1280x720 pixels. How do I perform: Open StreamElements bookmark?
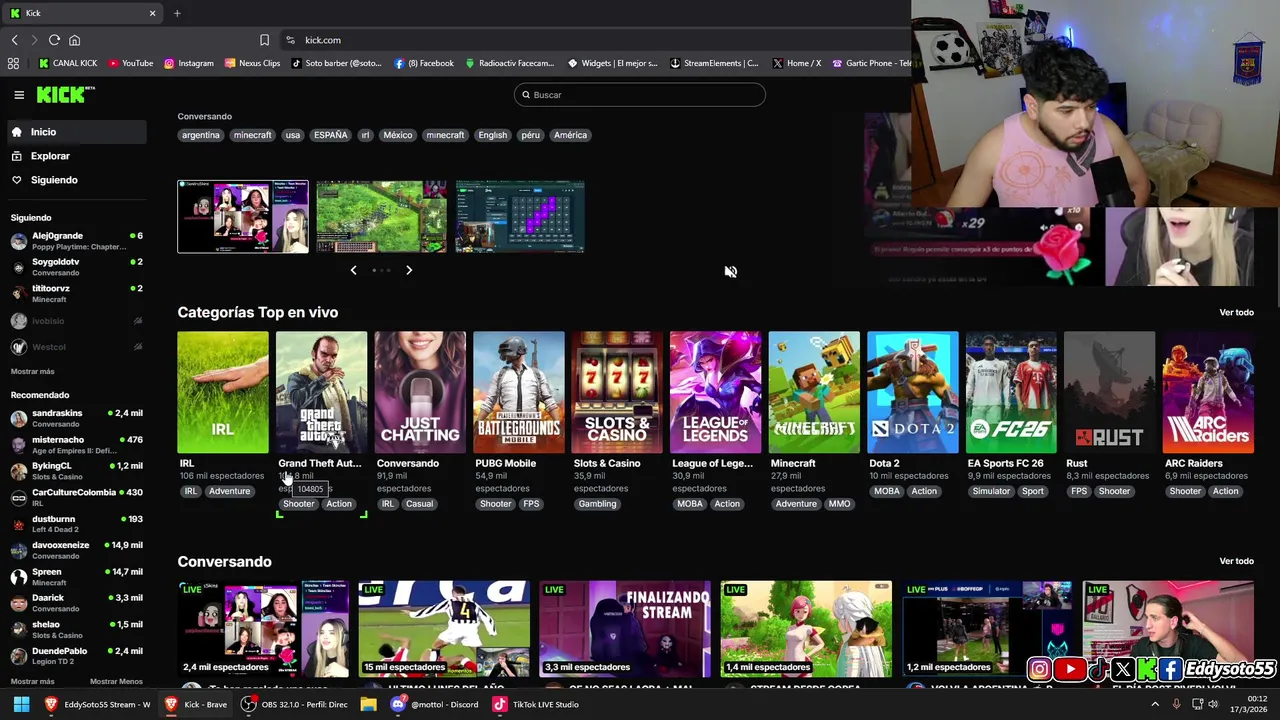pyautogui.click(x=714, y=63)
